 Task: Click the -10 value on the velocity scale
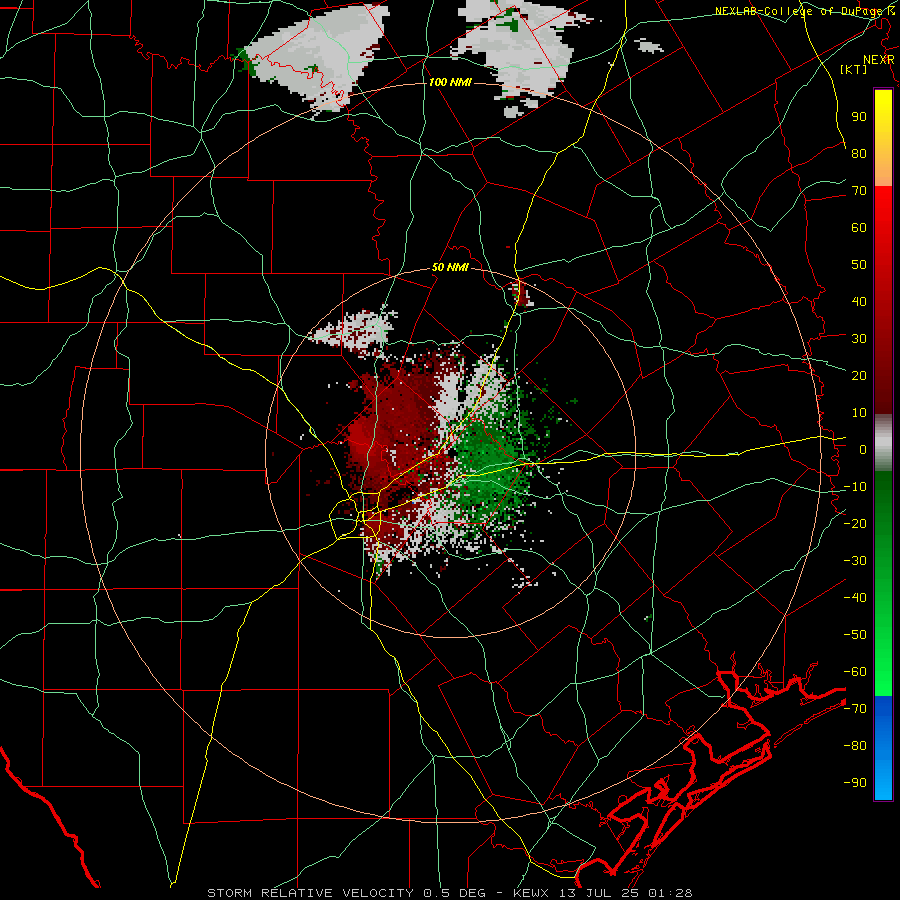click(855, 487)
